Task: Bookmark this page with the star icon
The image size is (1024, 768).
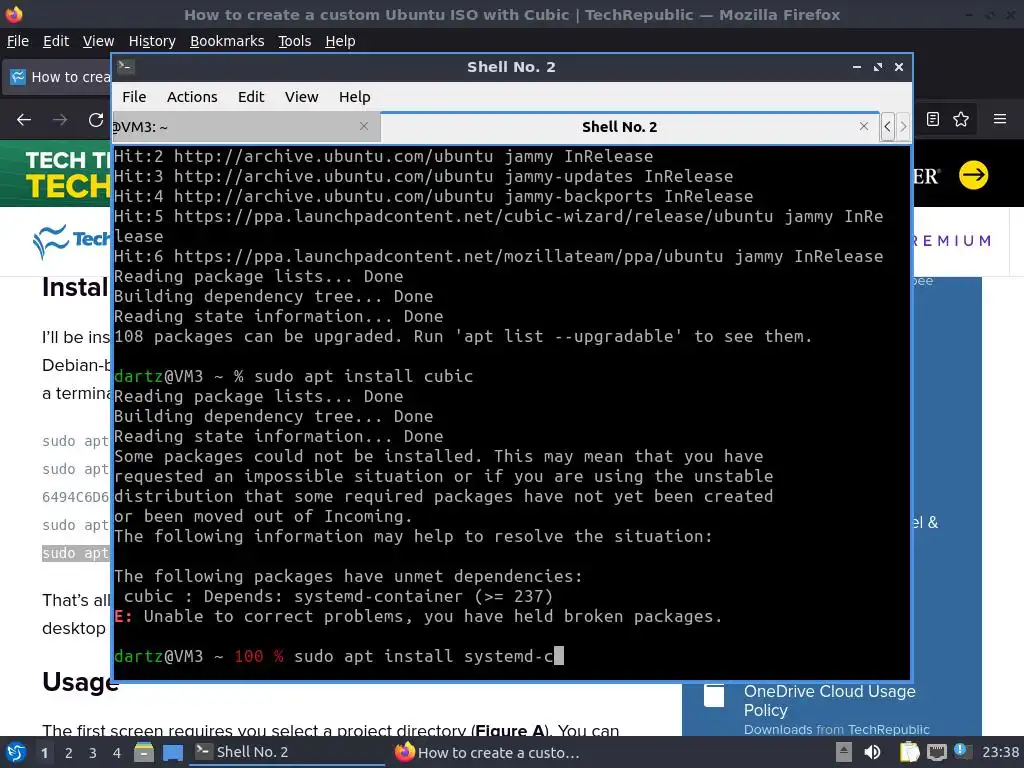Action: click(x=961, y=119)
